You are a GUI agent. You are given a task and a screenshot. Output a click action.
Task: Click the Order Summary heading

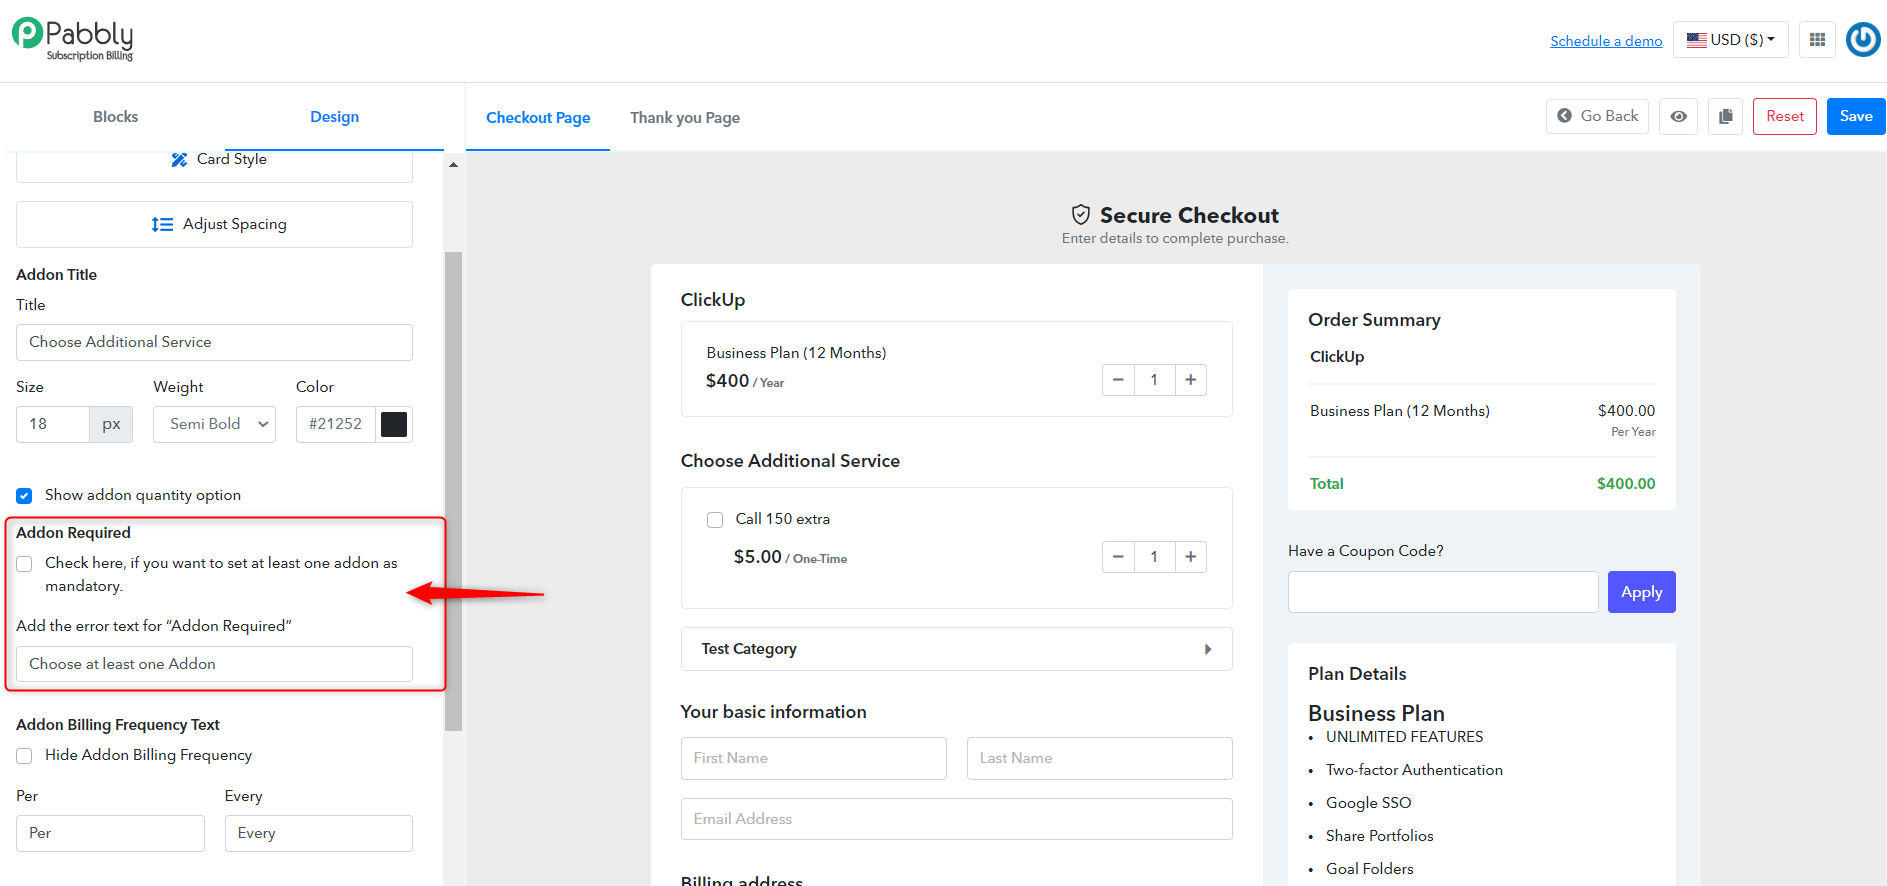point(1374,320)
